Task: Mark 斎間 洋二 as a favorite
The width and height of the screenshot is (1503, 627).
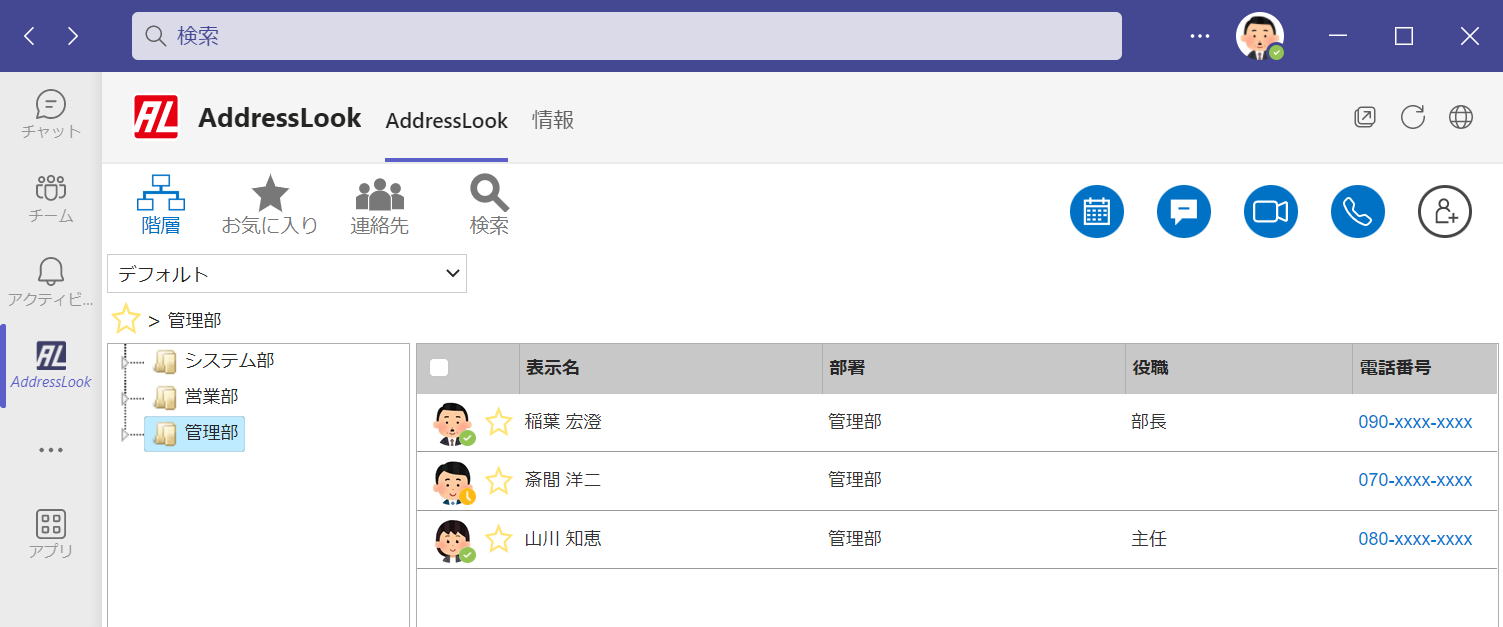Action: (498, 480)
